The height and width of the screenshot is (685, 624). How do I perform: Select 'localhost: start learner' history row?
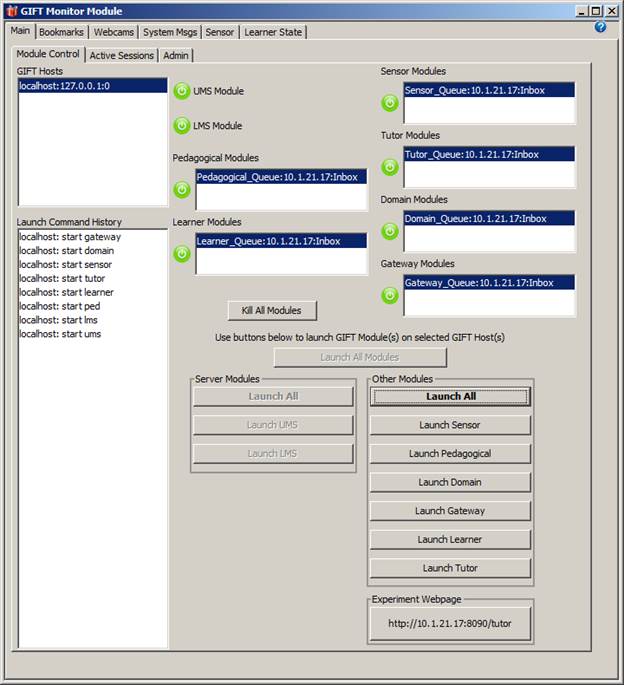point(93,292)
